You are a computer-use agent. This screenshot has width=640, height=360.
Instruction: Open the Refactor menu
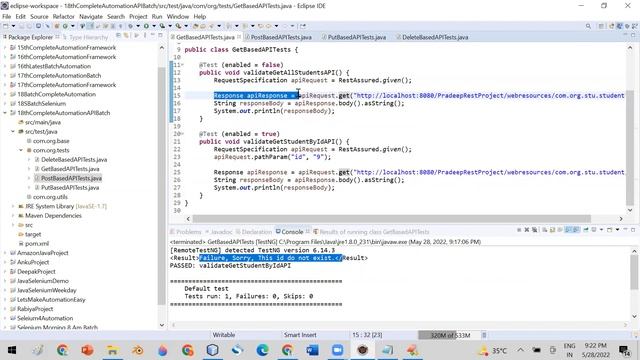[63, 16]
